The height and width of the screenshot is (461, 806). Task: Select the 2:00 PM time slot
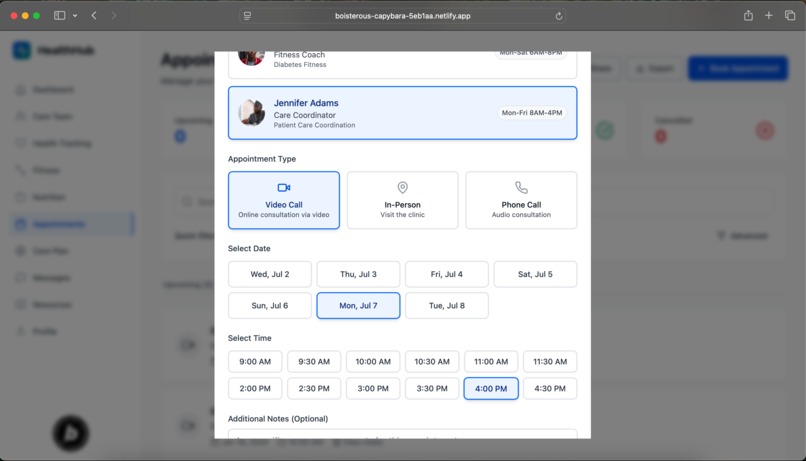tap(255, 389)
